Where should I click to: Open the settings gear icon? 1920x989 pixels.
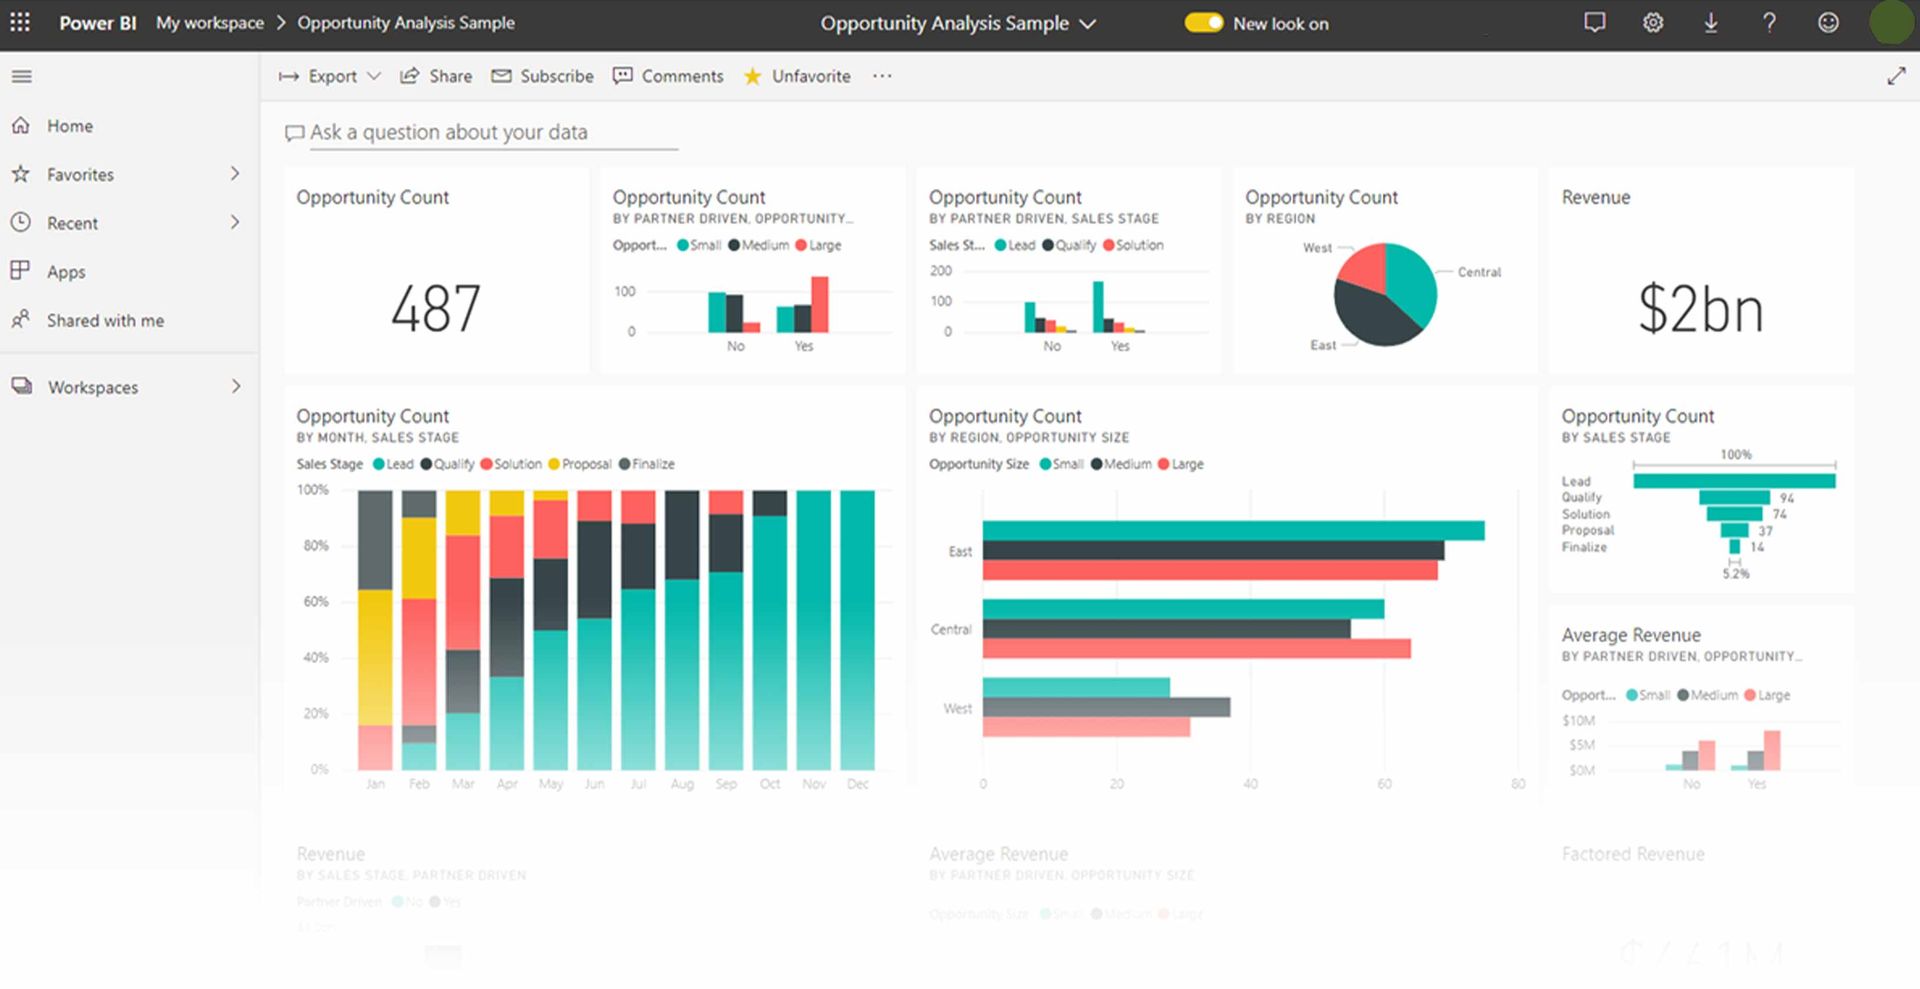point(1653,22)
